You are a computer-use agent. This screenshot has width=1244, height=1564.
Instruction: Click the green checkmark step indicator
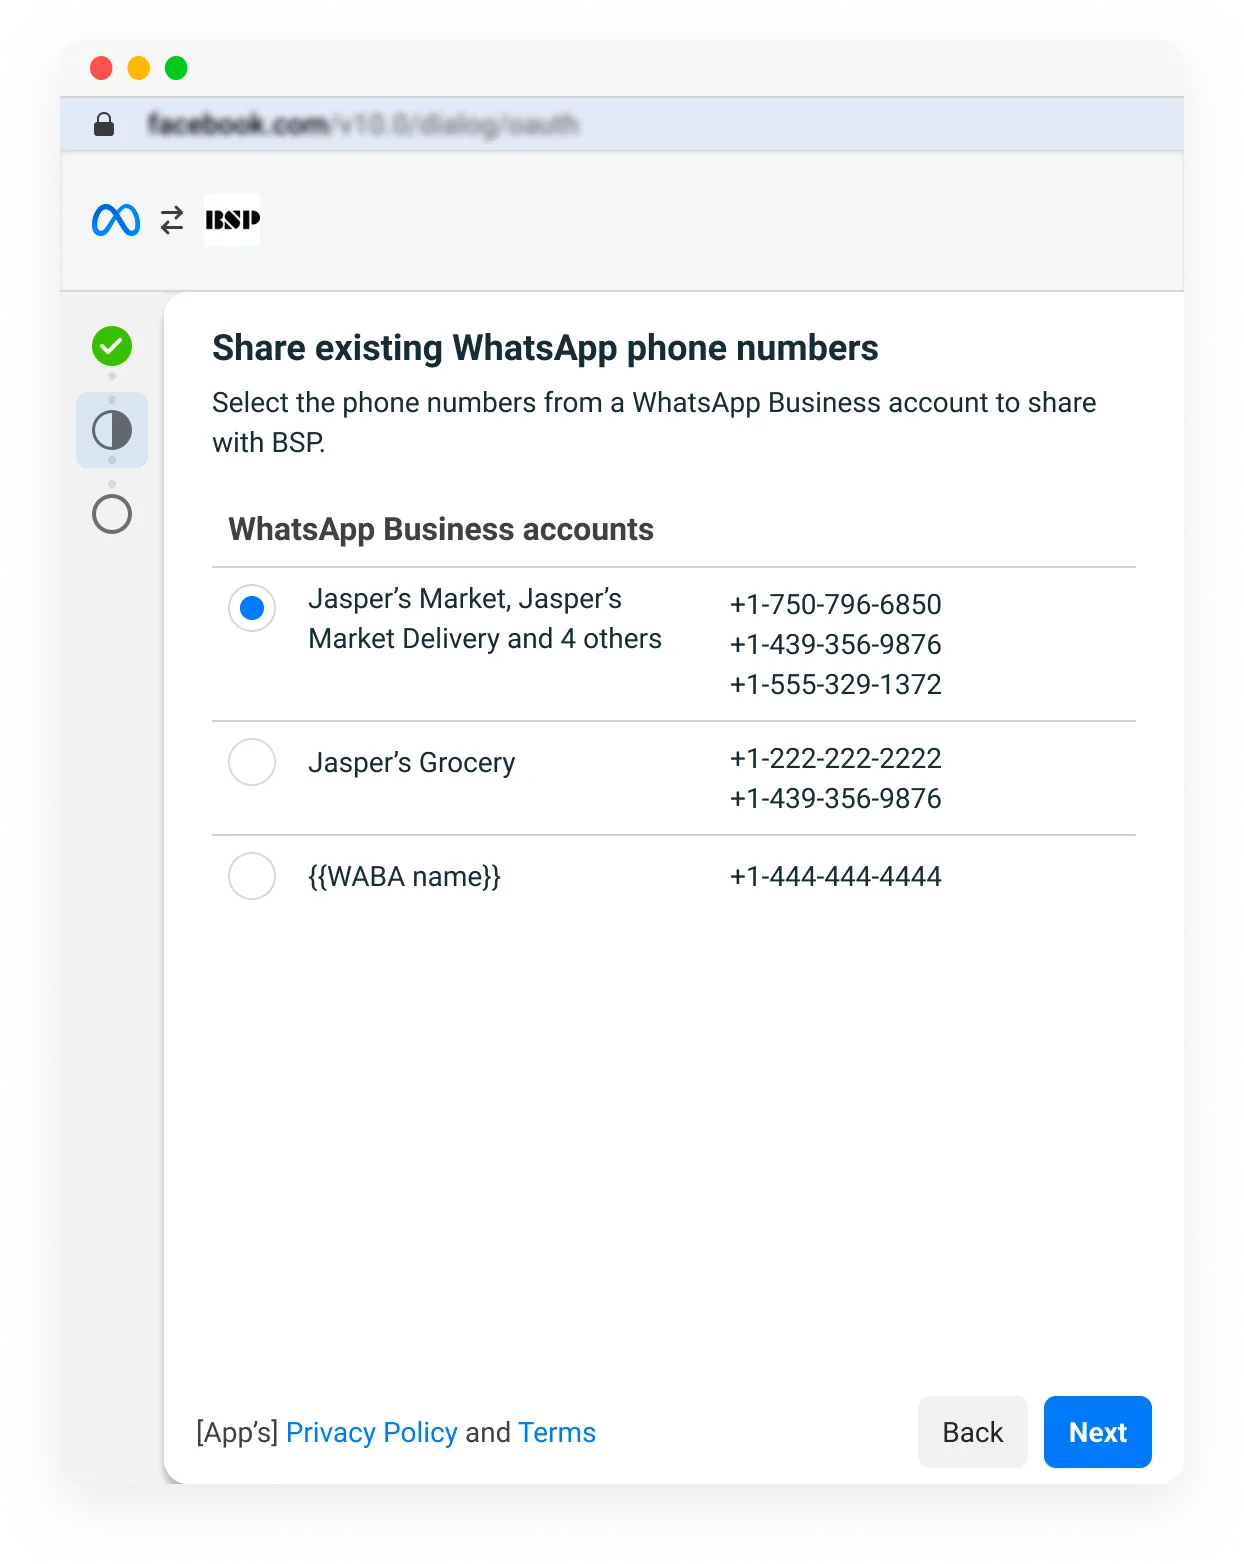coord(112,347)
